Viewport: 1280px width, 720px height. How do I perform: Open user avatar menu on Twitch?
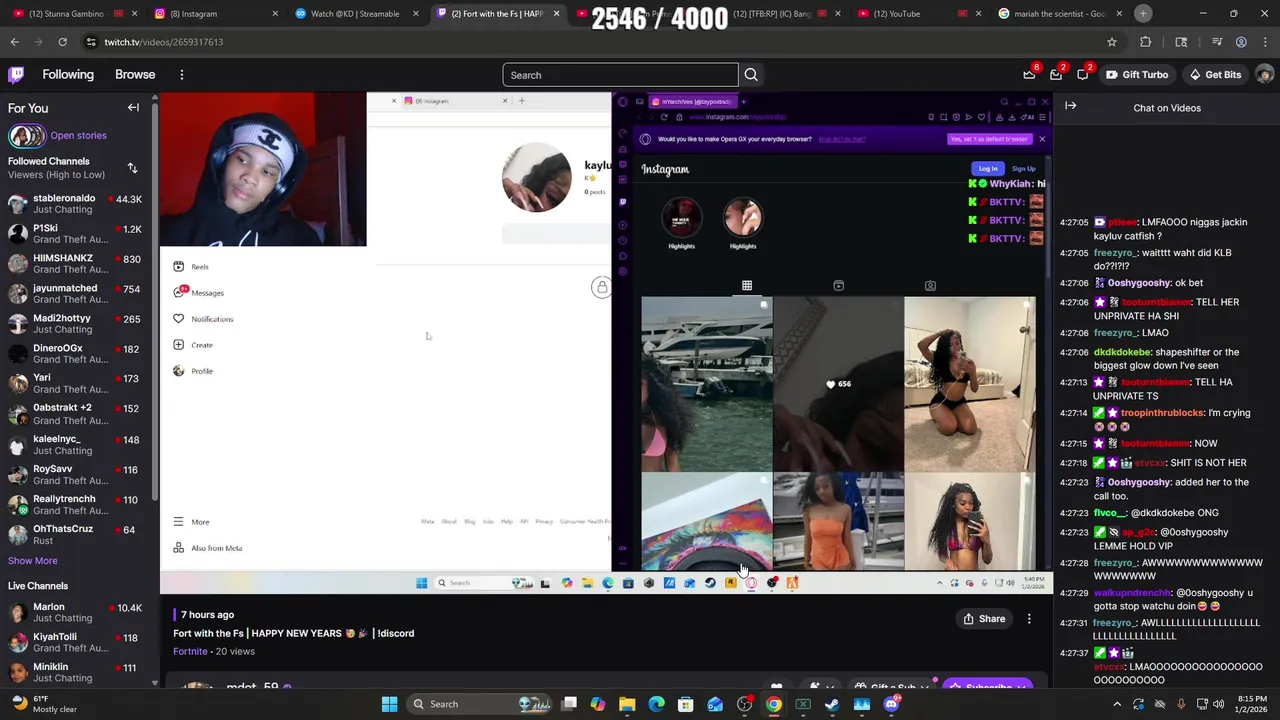(x=1264, y=75)
